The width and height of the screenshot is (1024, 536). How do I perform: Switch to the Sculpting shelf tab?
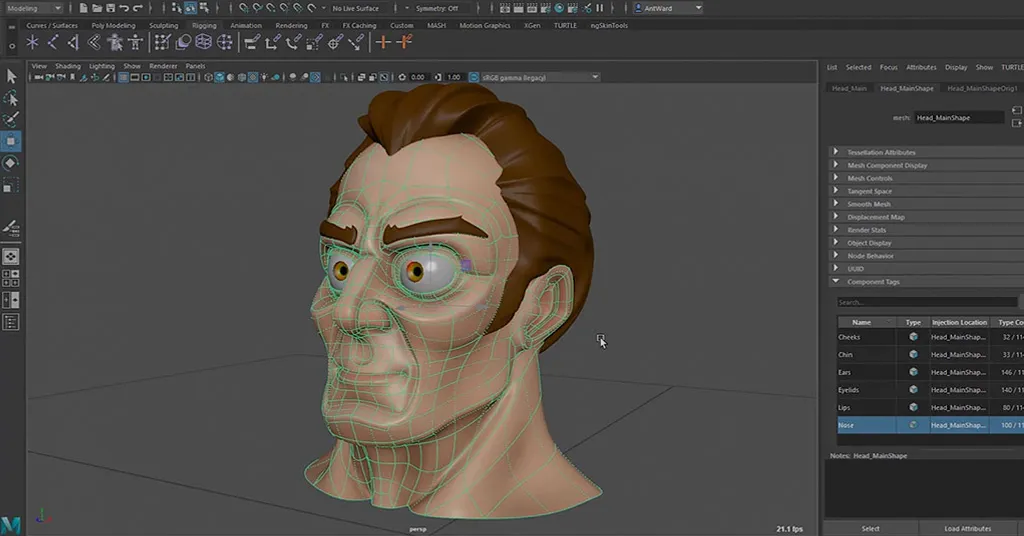pos(163,25)
